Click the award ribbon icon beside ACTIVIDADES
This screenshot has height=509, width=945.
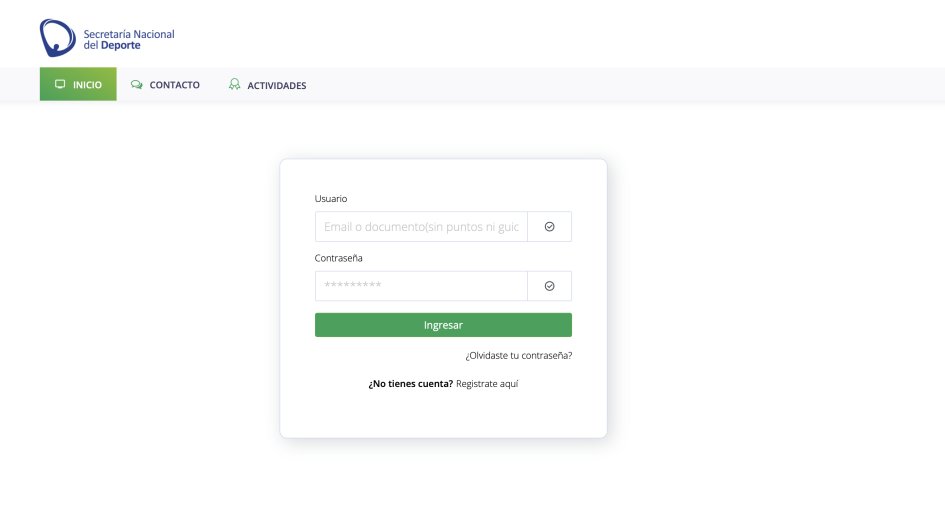(x=234, y=85)
